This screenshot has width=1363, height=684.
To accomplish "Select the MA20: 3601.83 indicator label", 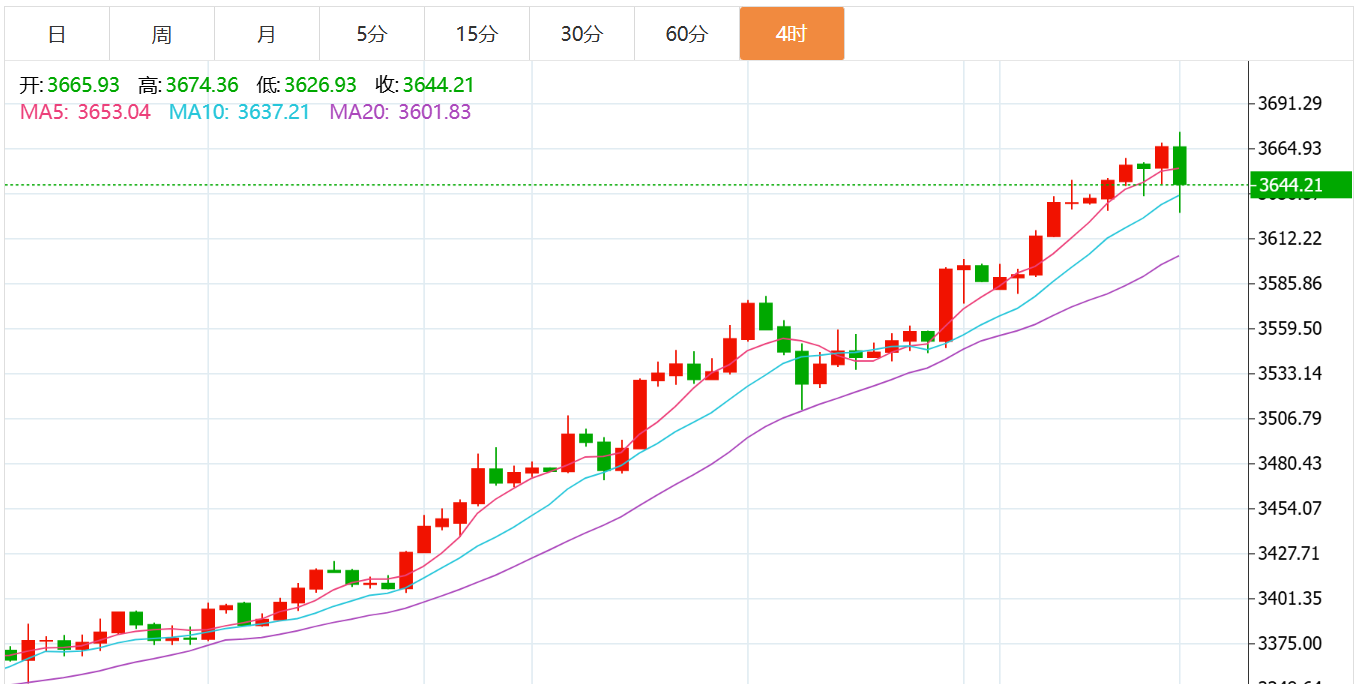I will point(400,112).
